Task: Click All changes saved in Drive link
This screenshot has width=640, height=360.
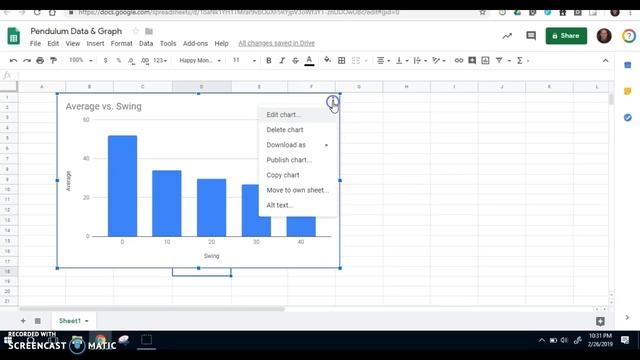Action: pos(276,43)
